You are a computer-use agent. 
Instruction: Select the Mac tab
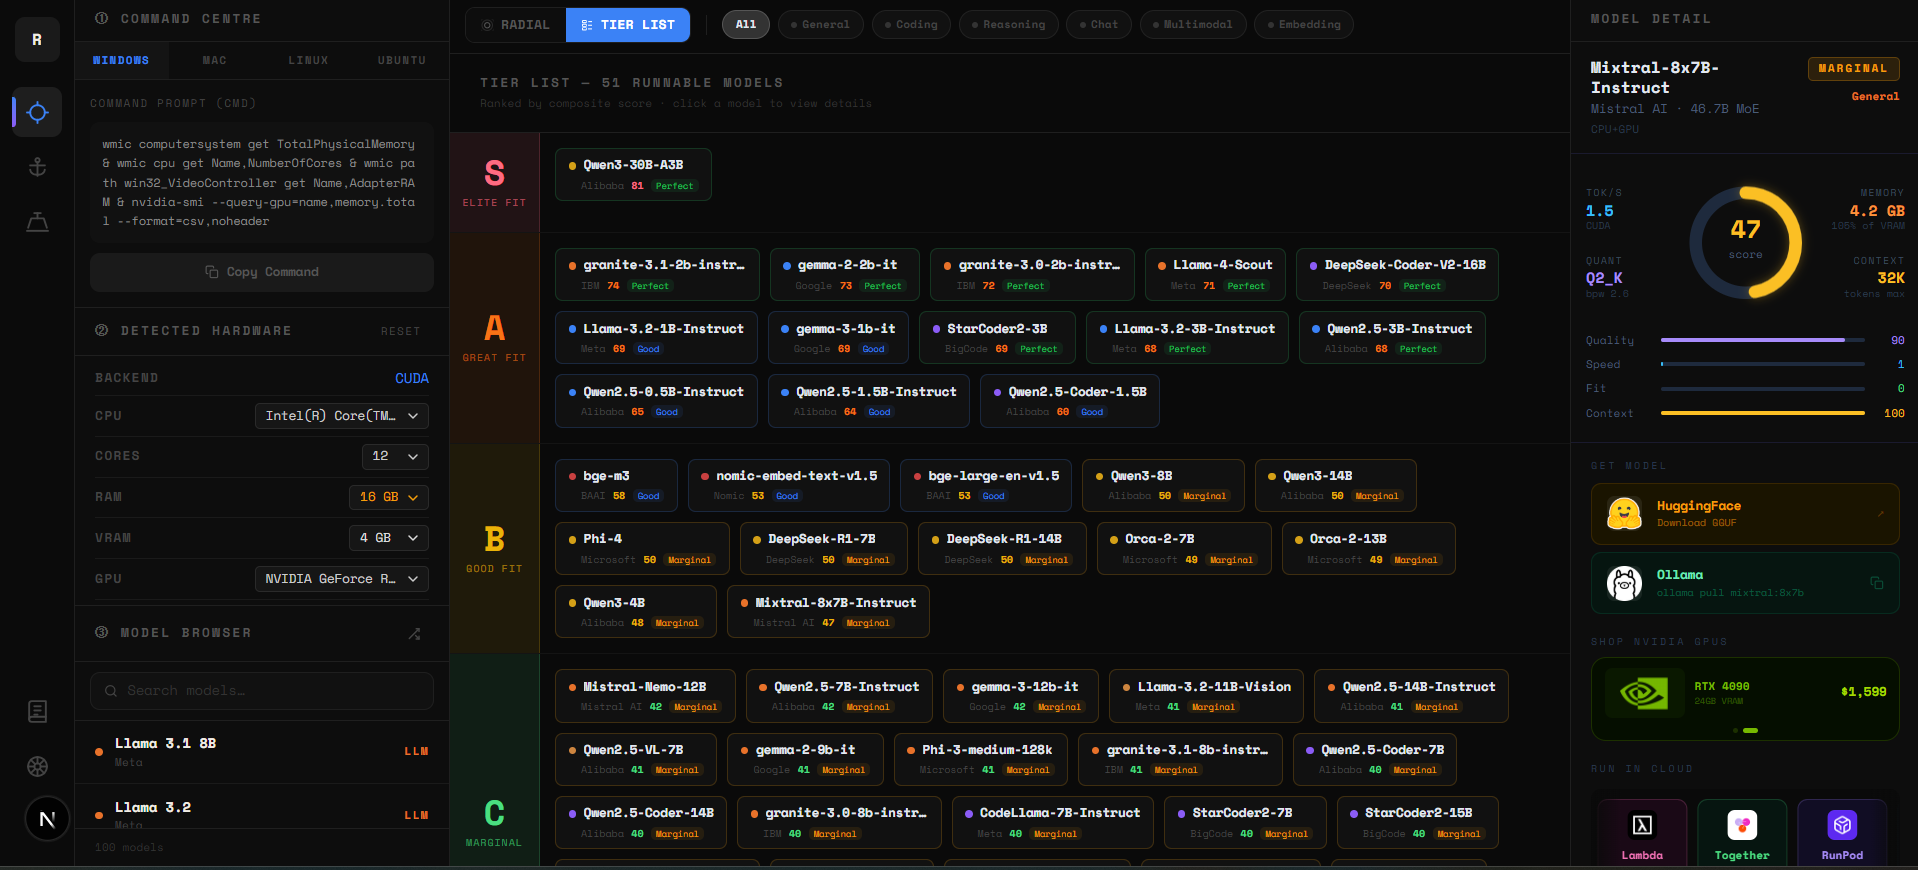pos(215,61)
